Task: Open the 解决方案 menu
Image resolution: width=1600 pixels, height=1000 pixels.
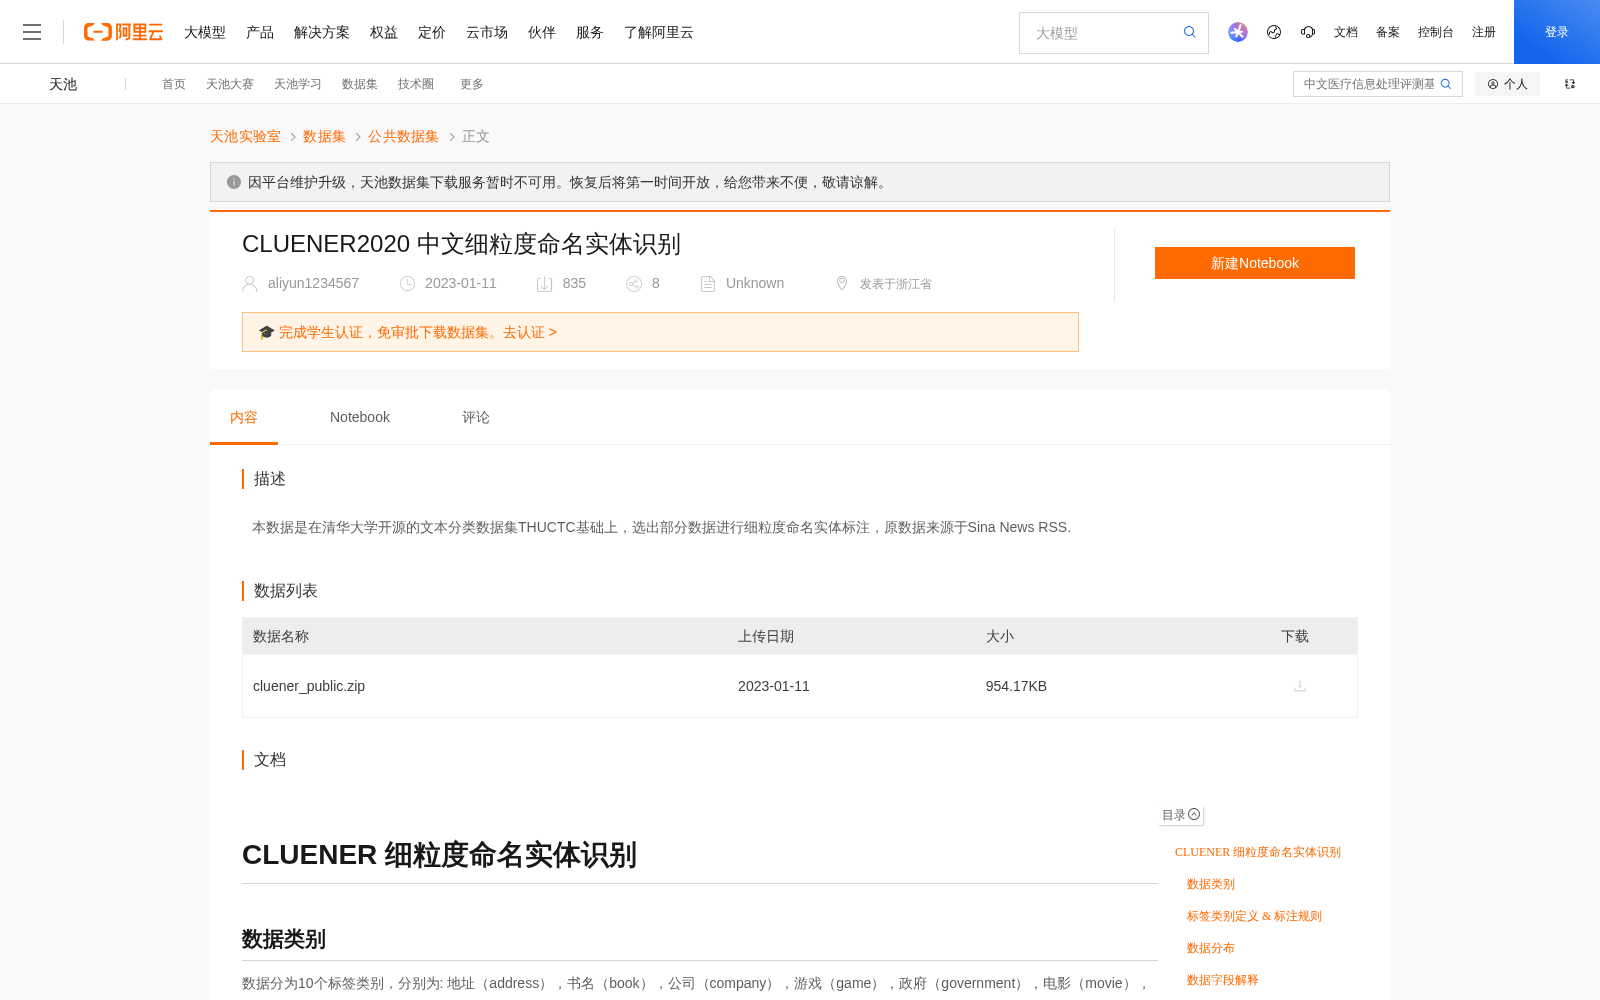Action: 322,32
